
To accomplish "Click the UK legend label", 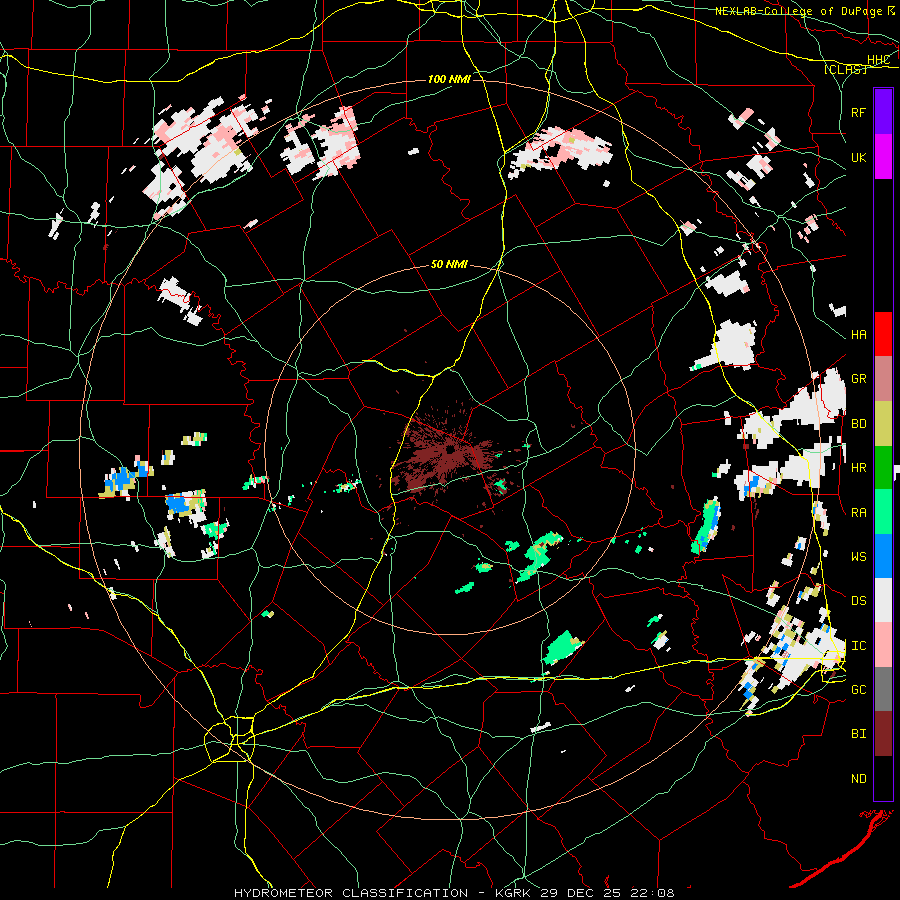I will 859,157.
